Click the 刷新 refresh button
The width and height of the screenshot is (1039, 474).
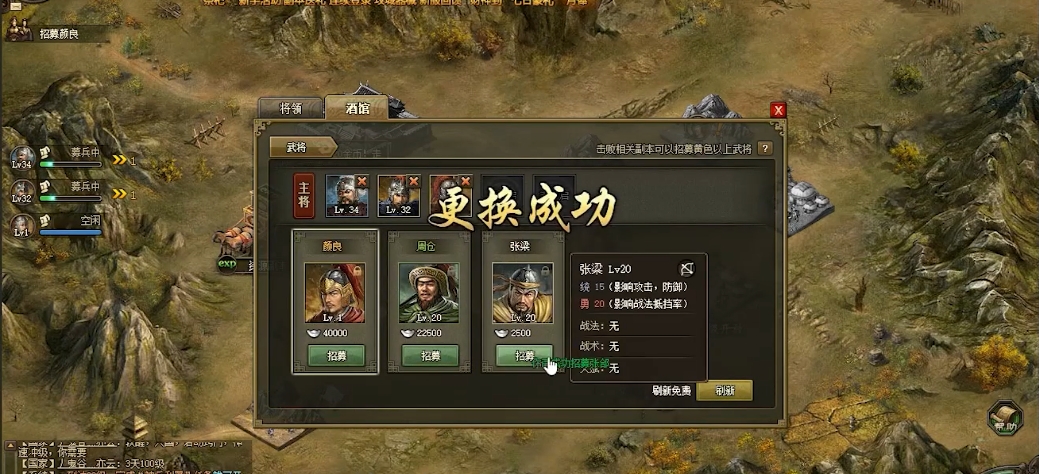(724, 390)
